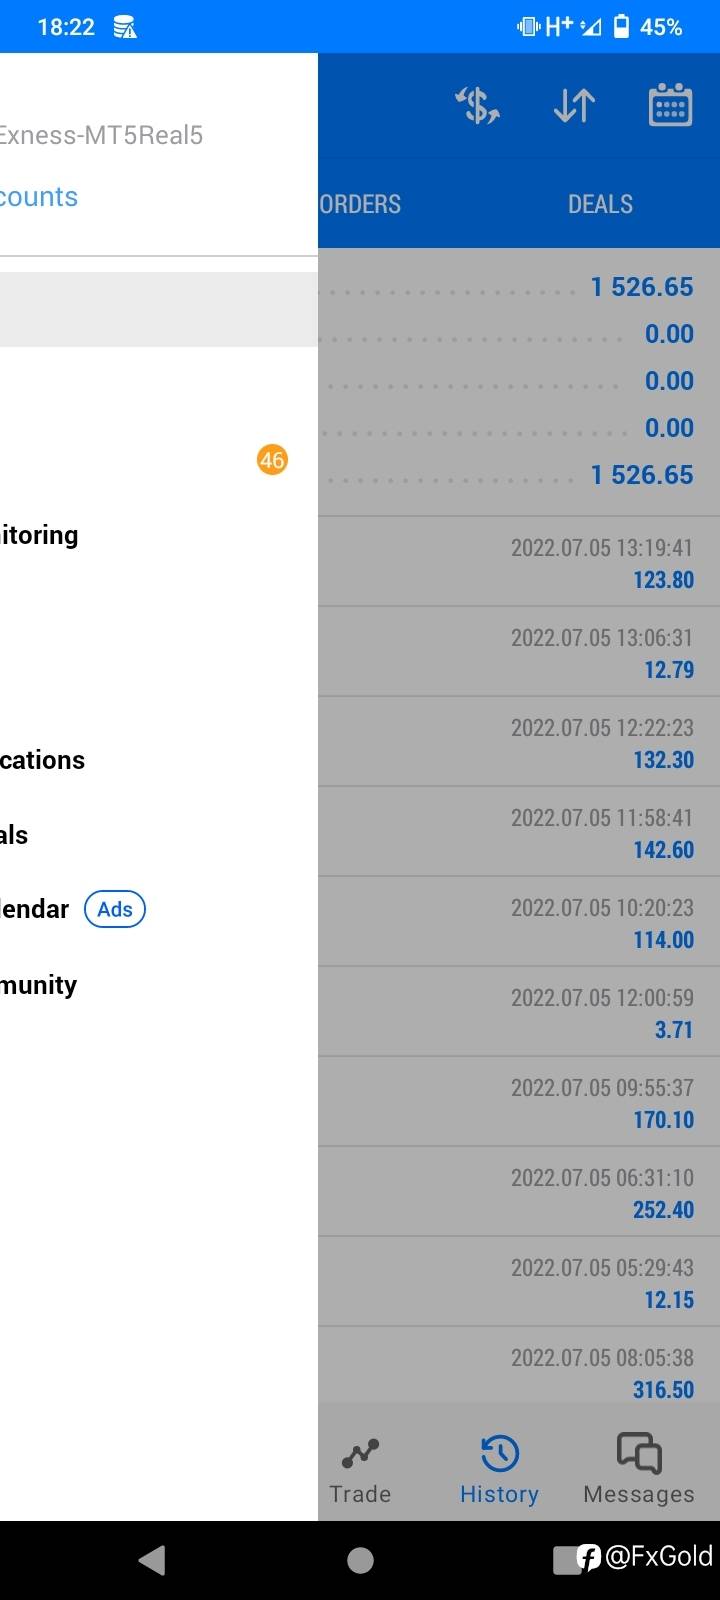Tap the up-down sort arrows icon
This screenshot has width=720, height=1600.
point(574,106)
